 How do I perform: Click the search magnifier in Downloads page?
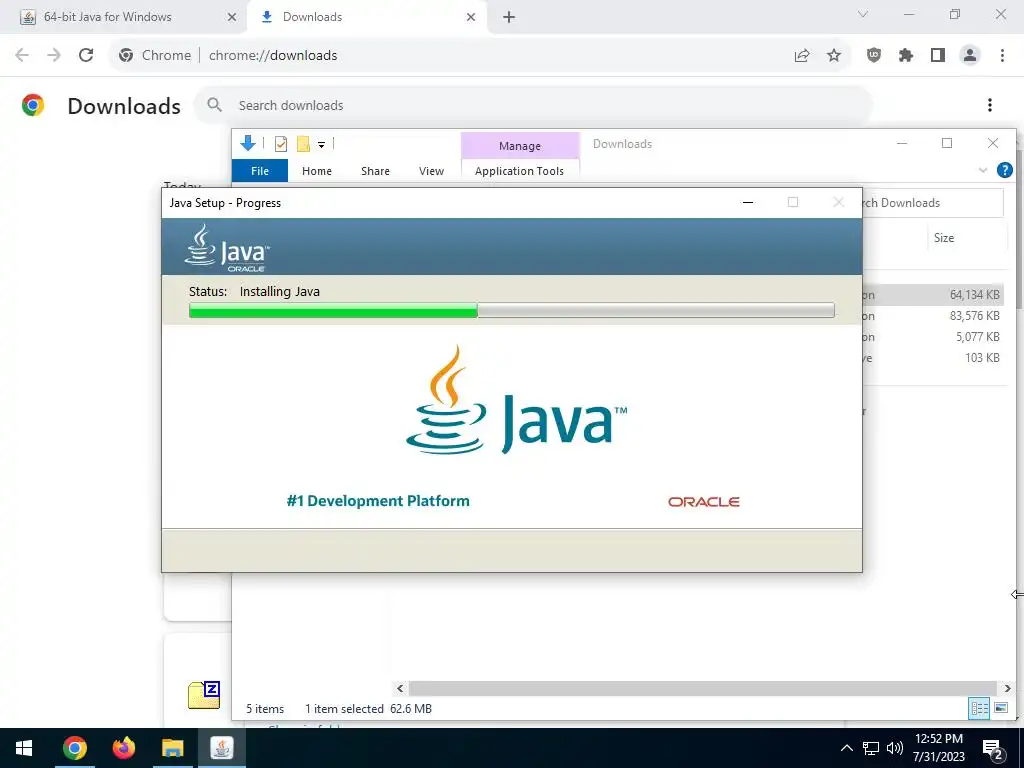pyautogui.click(x=214, y=104)
